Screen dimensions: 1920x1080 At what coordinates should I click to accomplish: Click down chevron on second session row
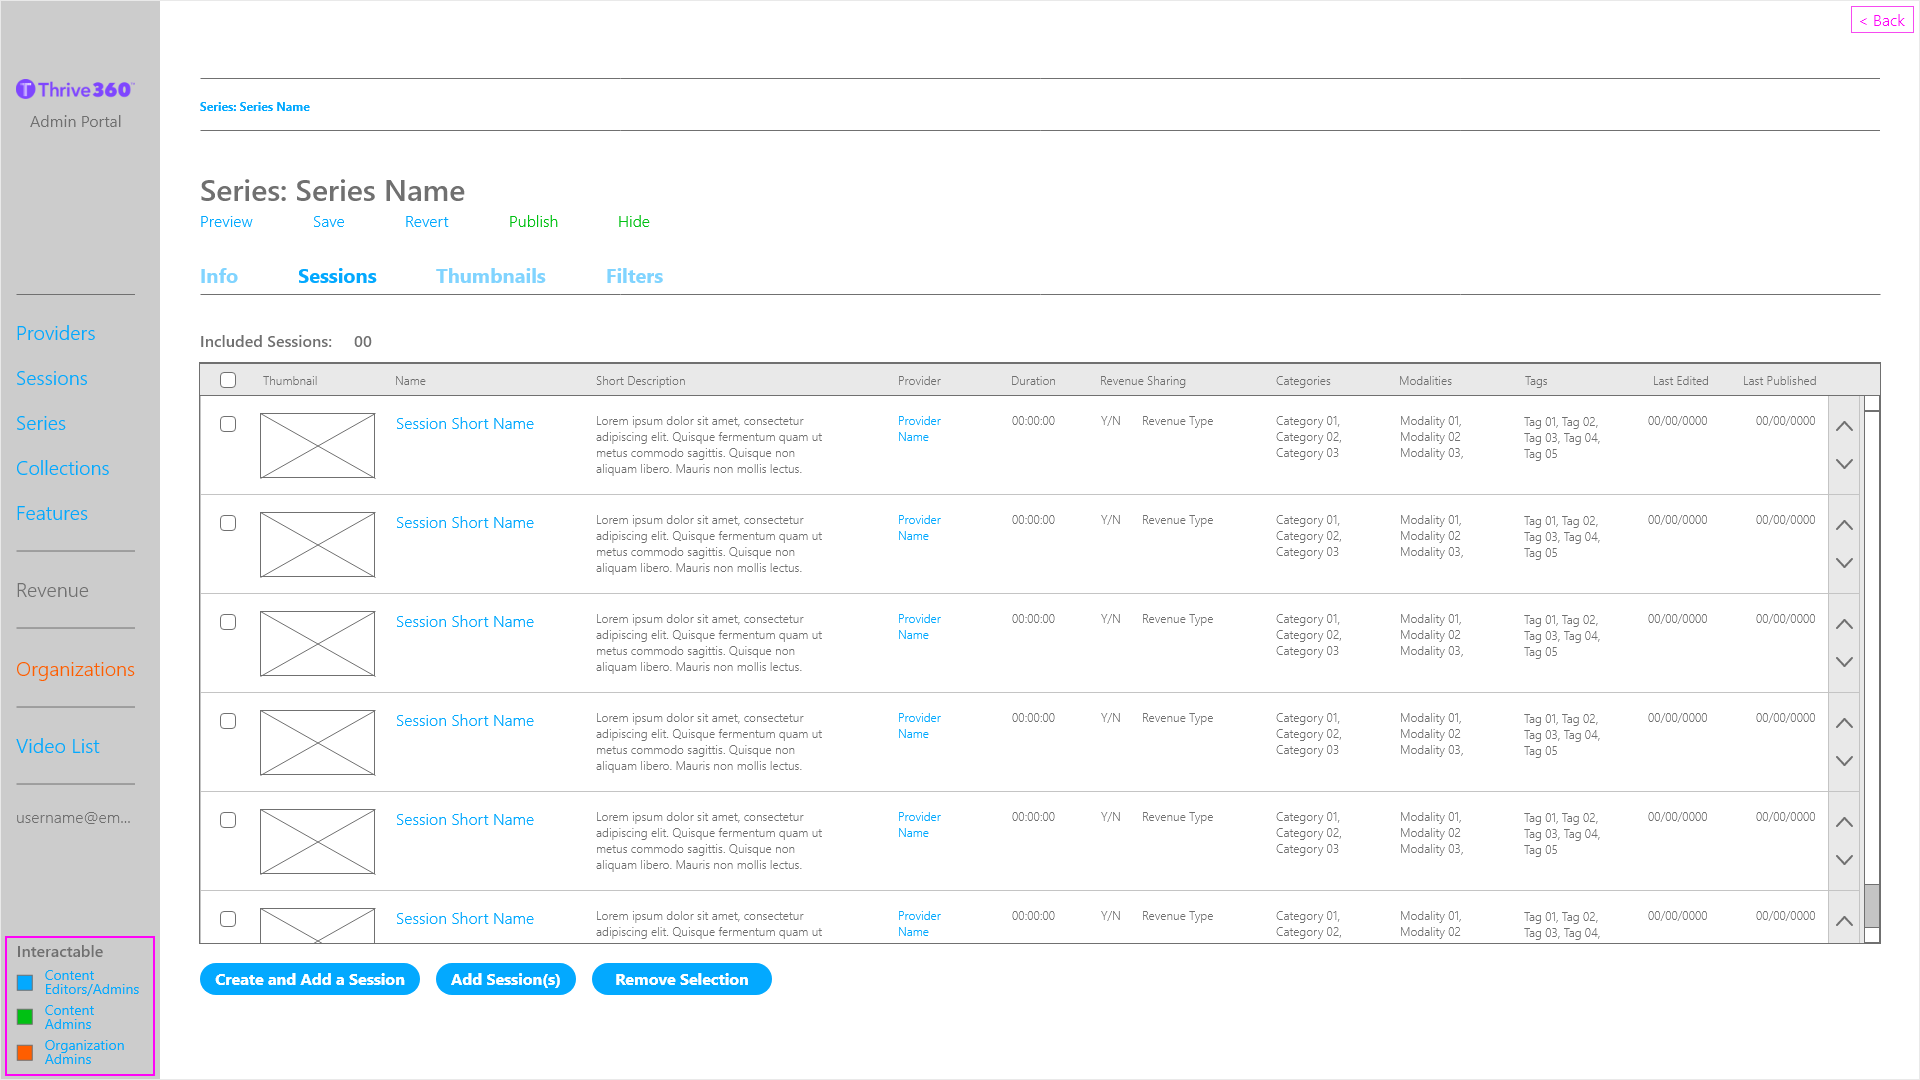(x=1844, y=563)
